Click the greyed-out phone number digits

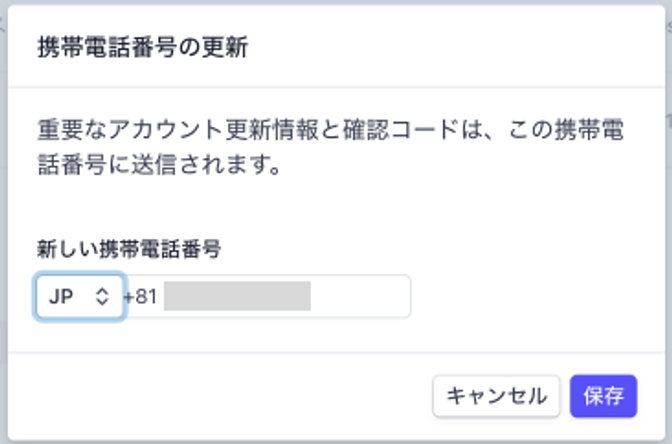tap(237, 297)
